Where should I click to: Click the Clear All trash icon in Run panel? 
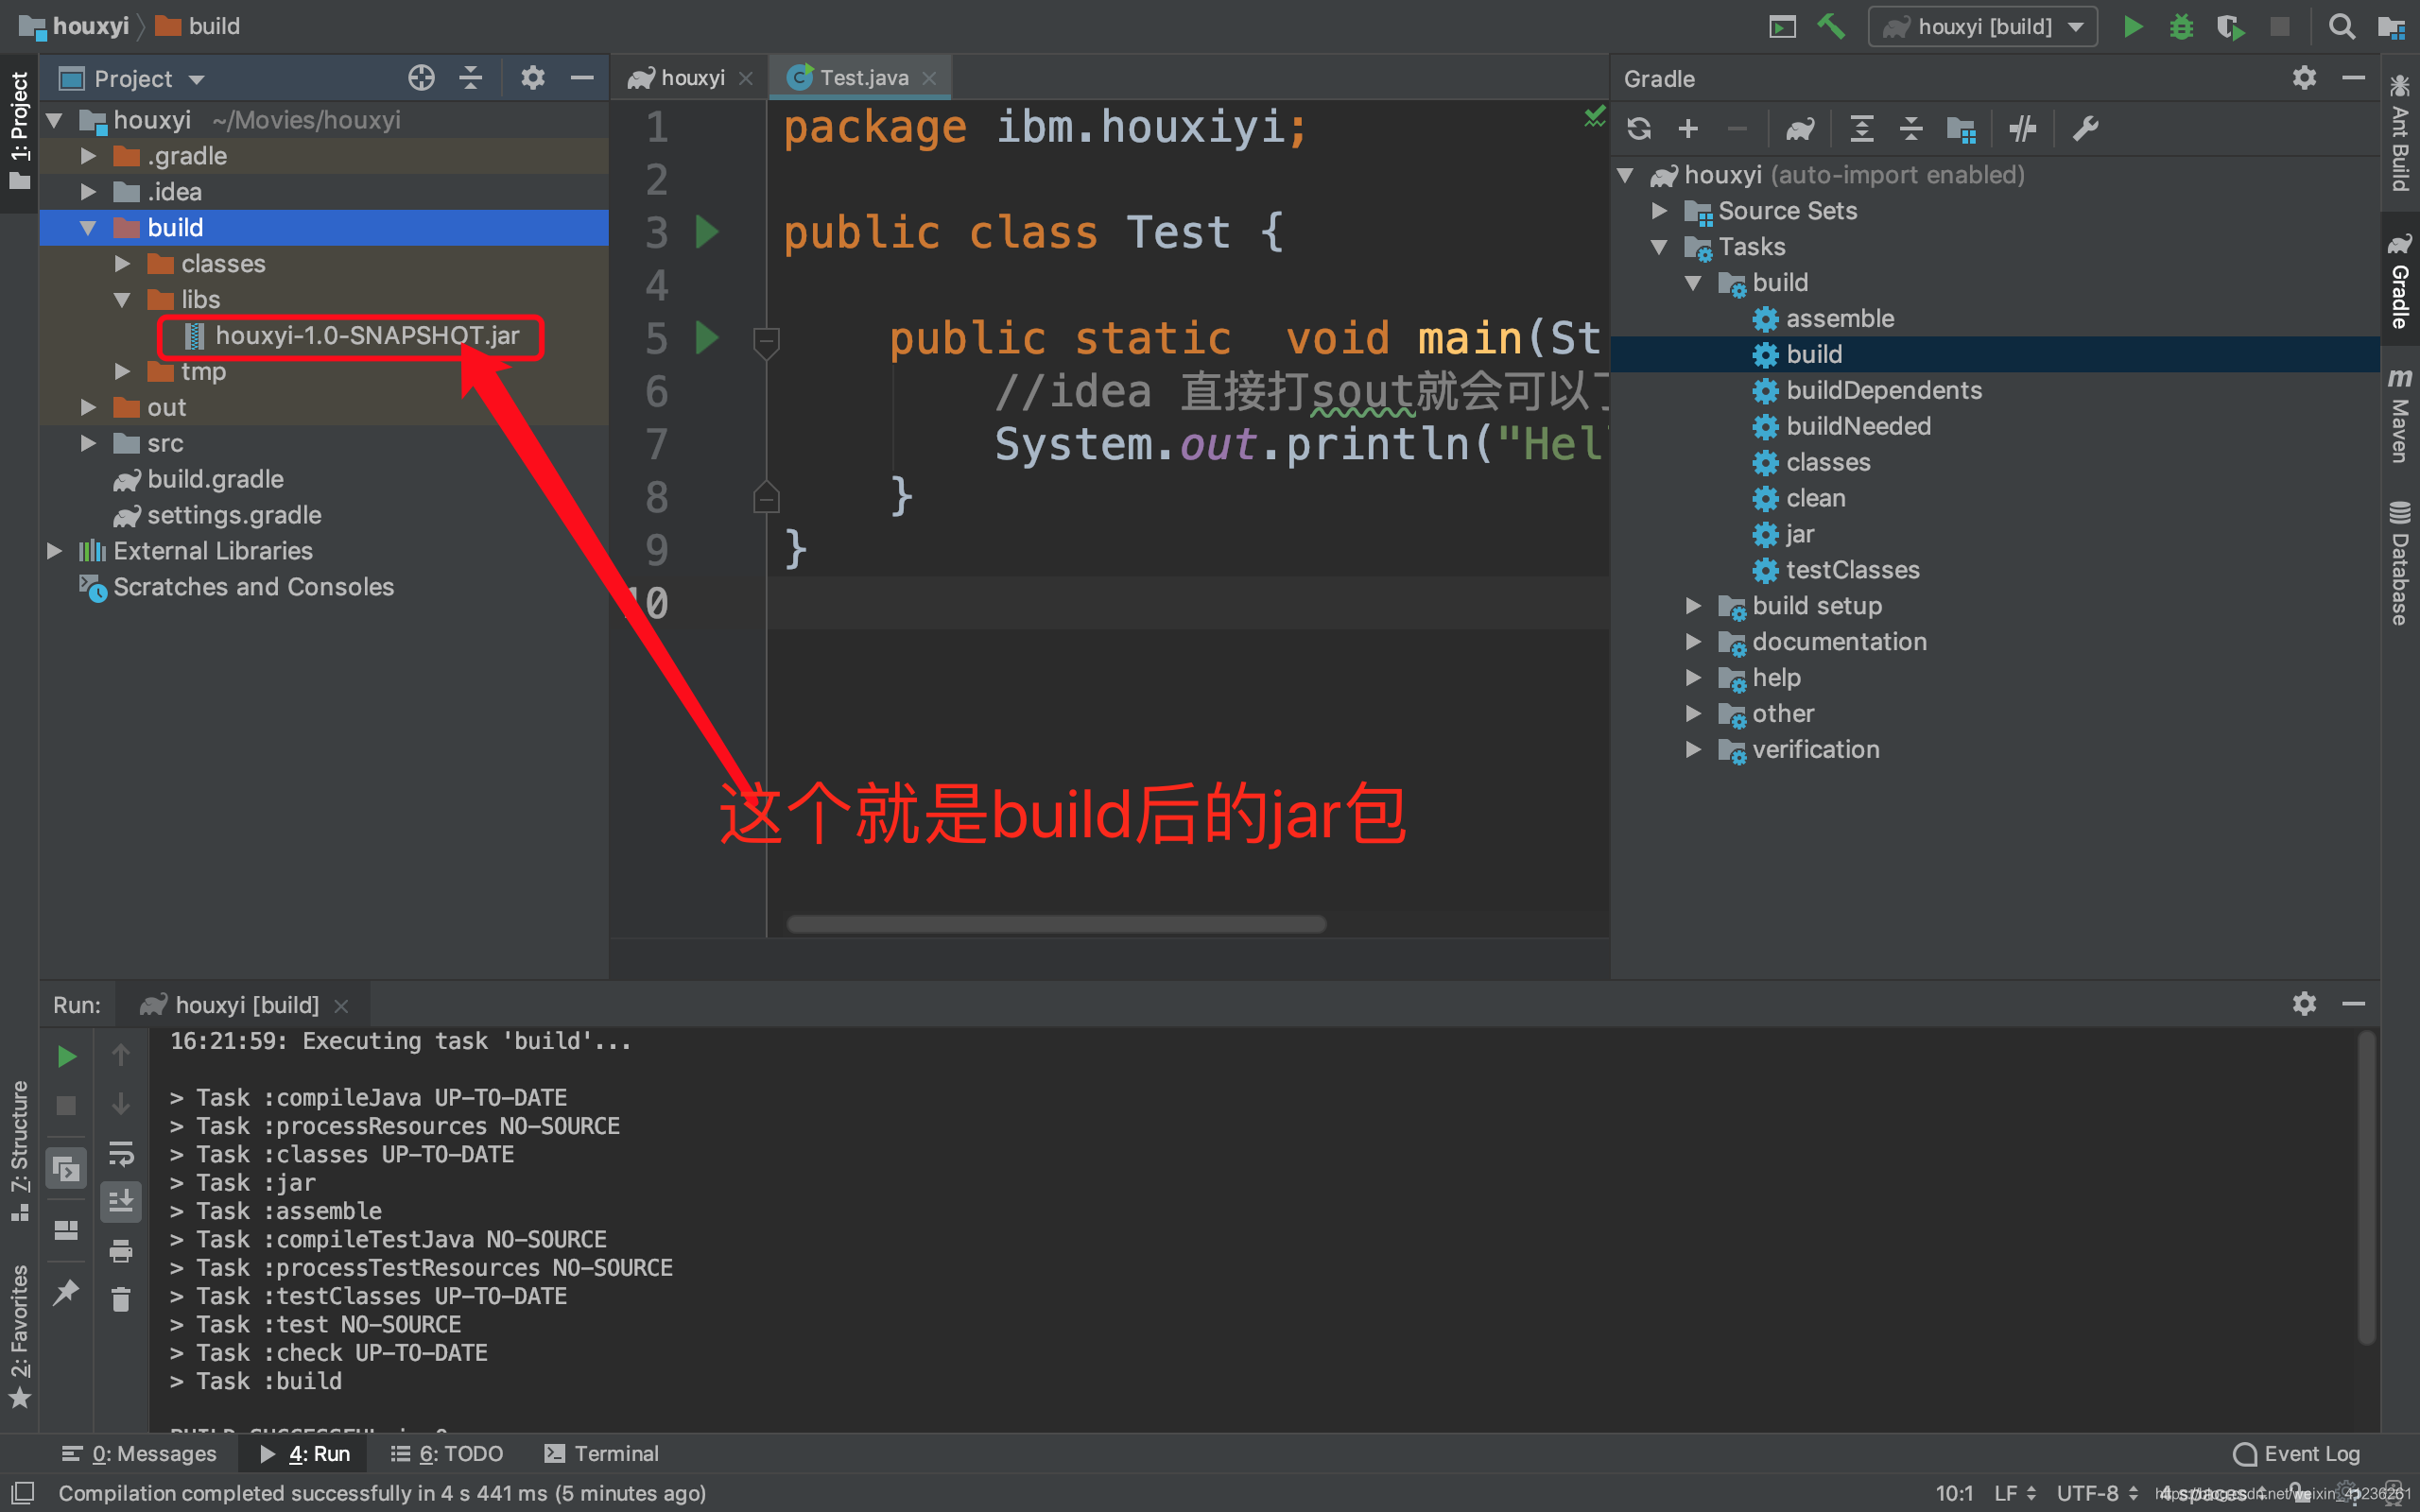click(x=121, y=1299)
